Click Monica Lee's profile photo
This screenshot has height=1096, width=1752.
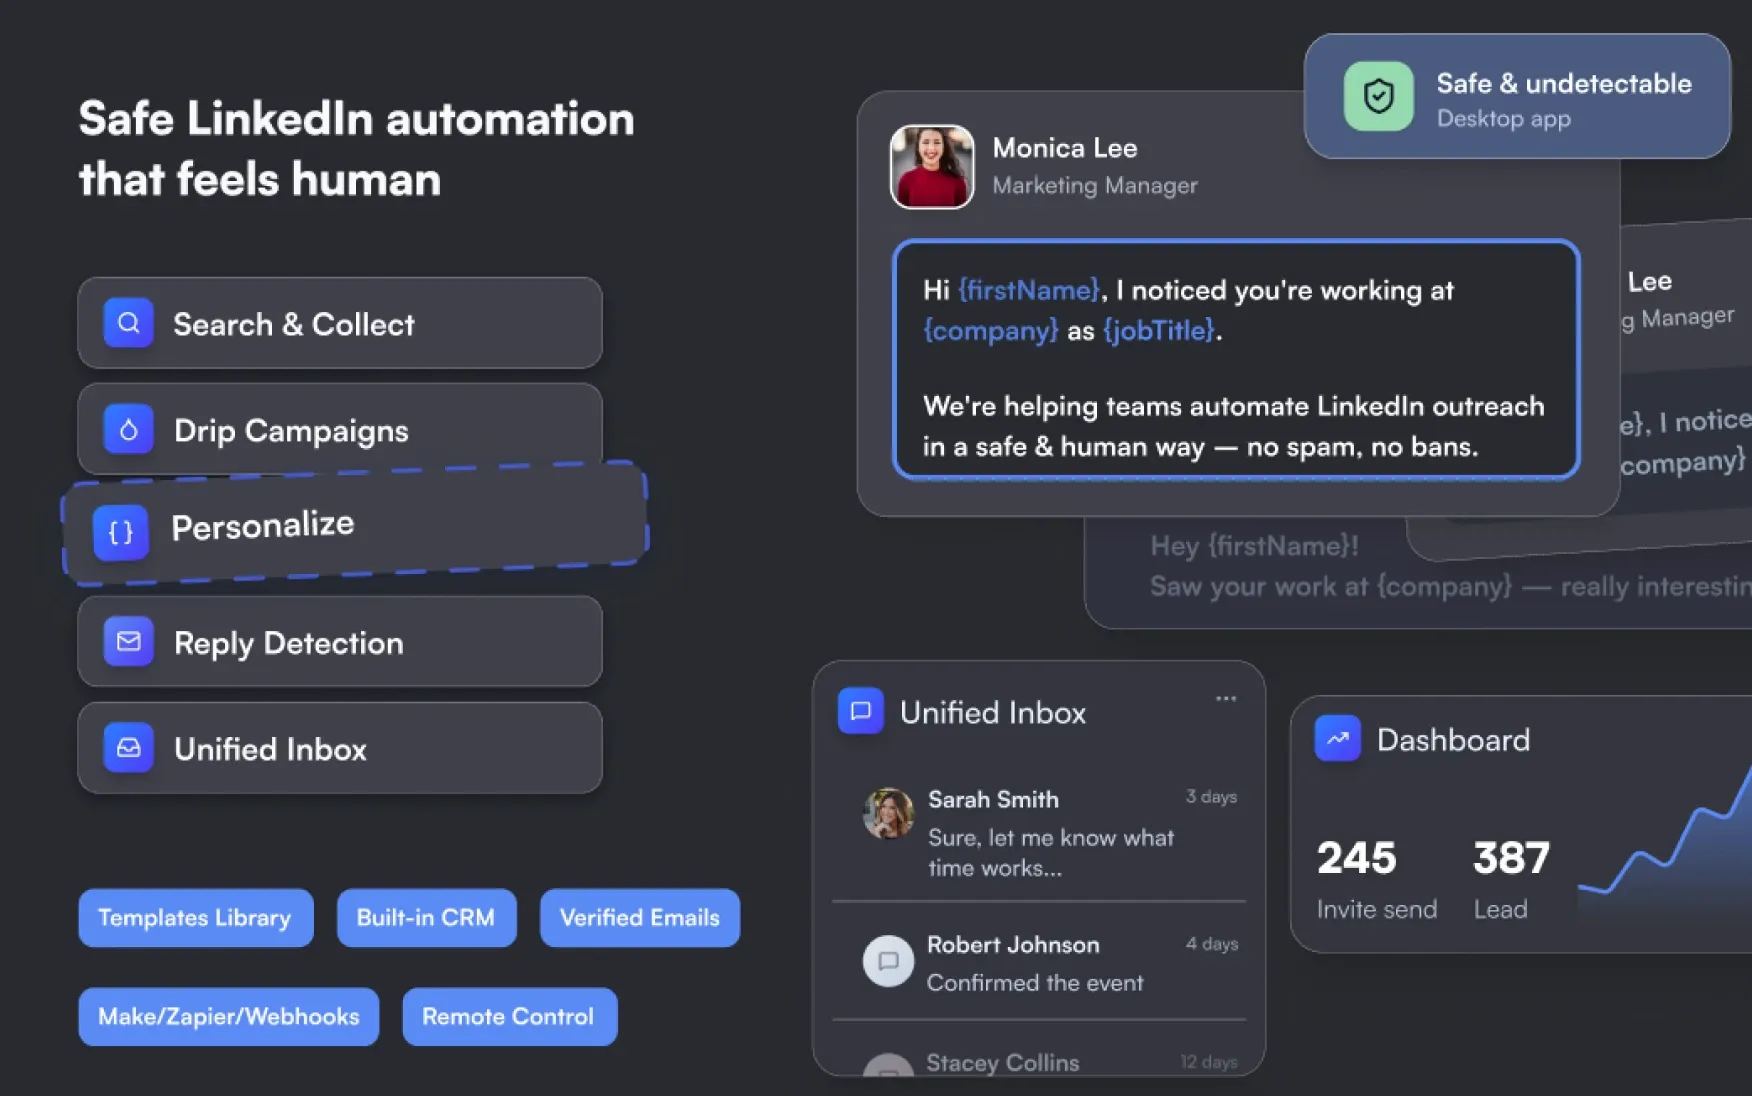coord(931,167)
